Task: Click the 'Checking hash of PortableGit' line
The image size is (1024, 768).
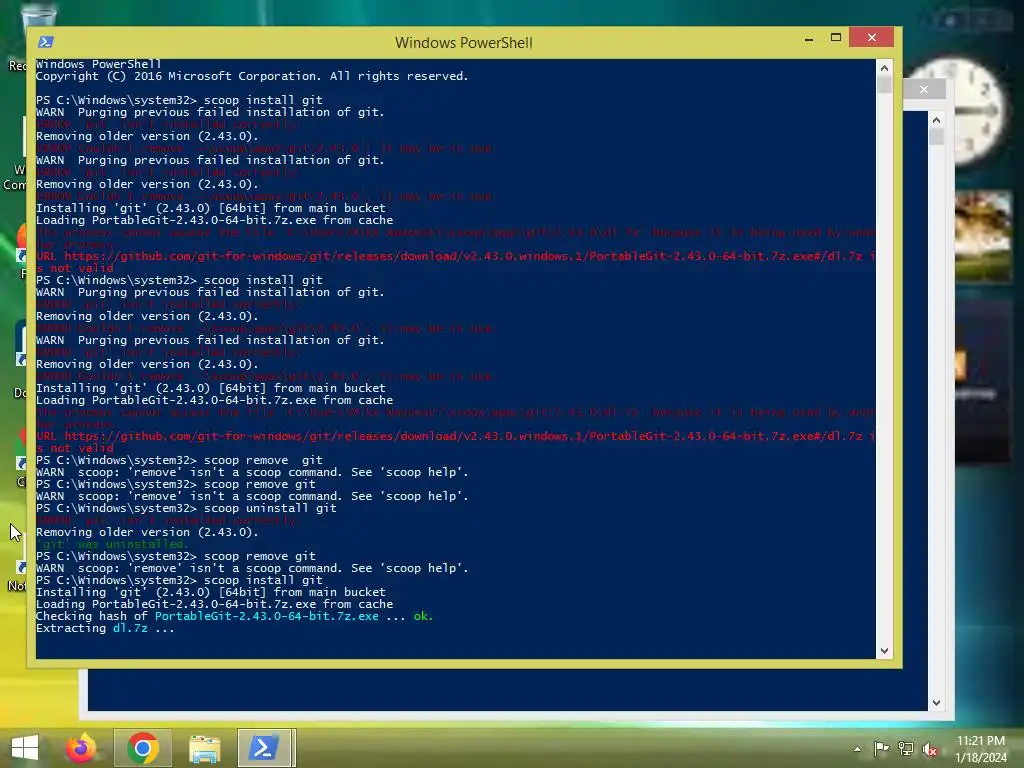Action: click(234, 616)
